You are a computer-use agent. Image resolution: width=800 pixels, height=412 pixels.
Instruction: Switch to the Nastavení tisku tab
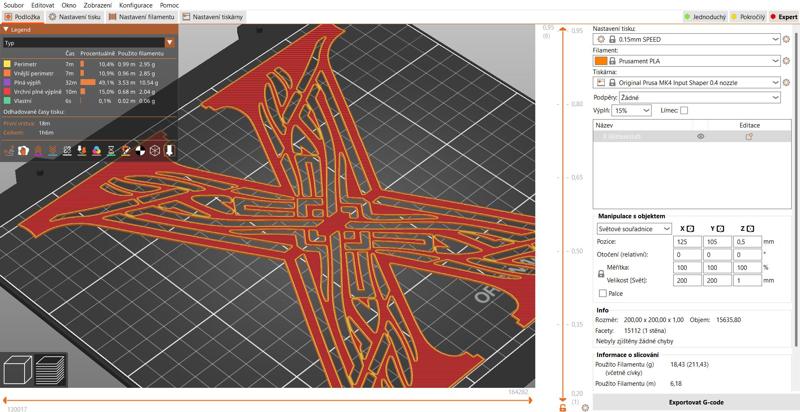[74, 17]
